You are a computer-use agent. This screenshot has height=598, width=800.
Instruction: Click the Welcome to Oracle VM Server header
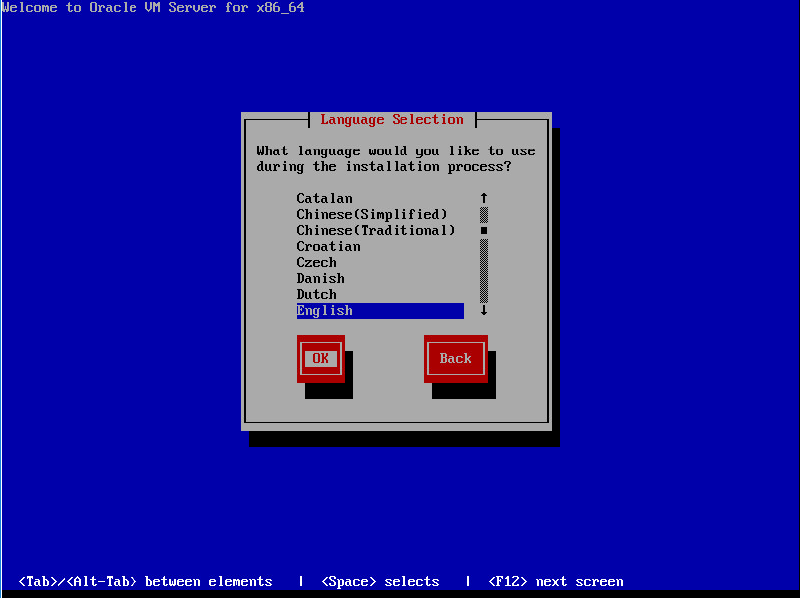coord(152,8)
